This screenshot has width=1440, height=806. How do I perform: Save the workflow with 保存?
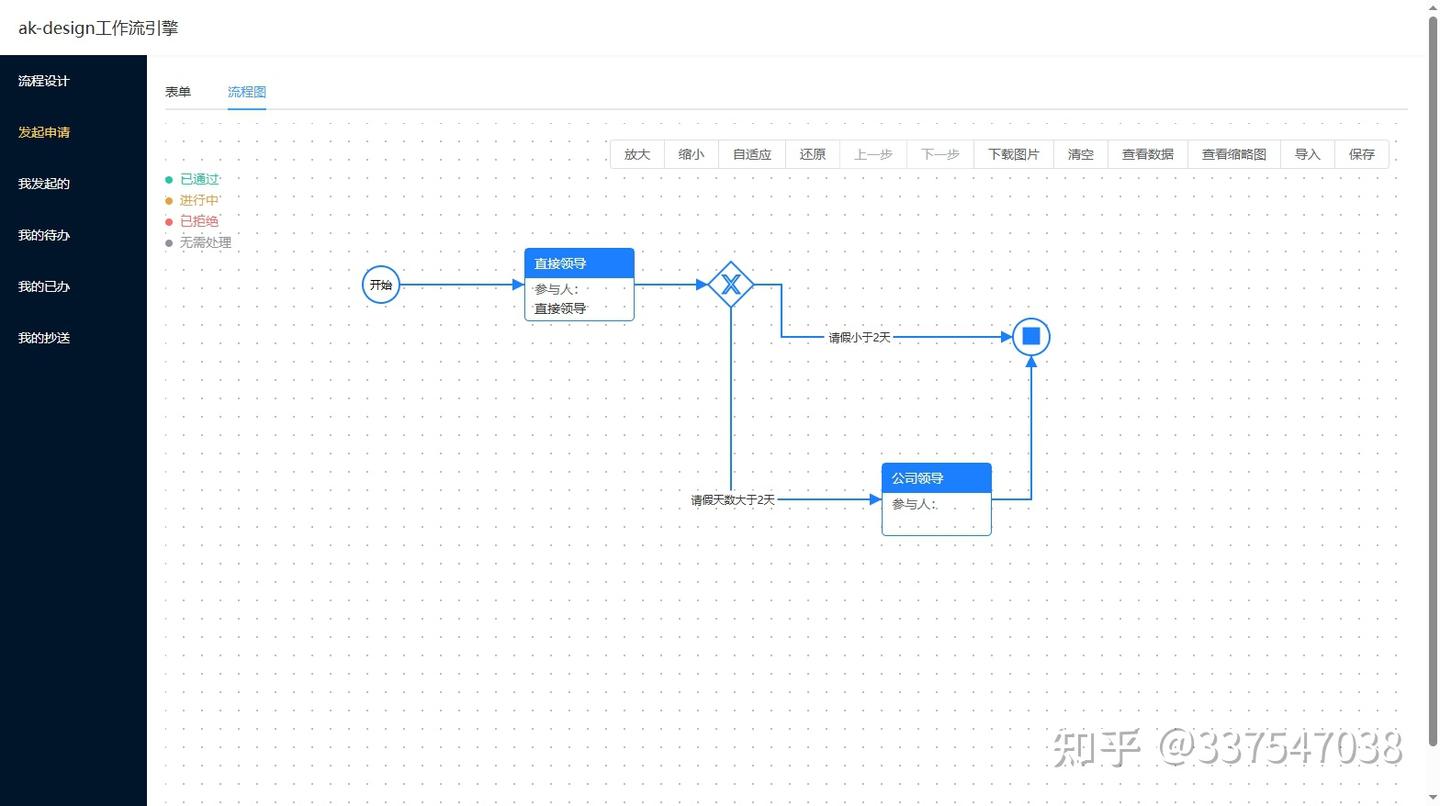(x=1361, y=154)
